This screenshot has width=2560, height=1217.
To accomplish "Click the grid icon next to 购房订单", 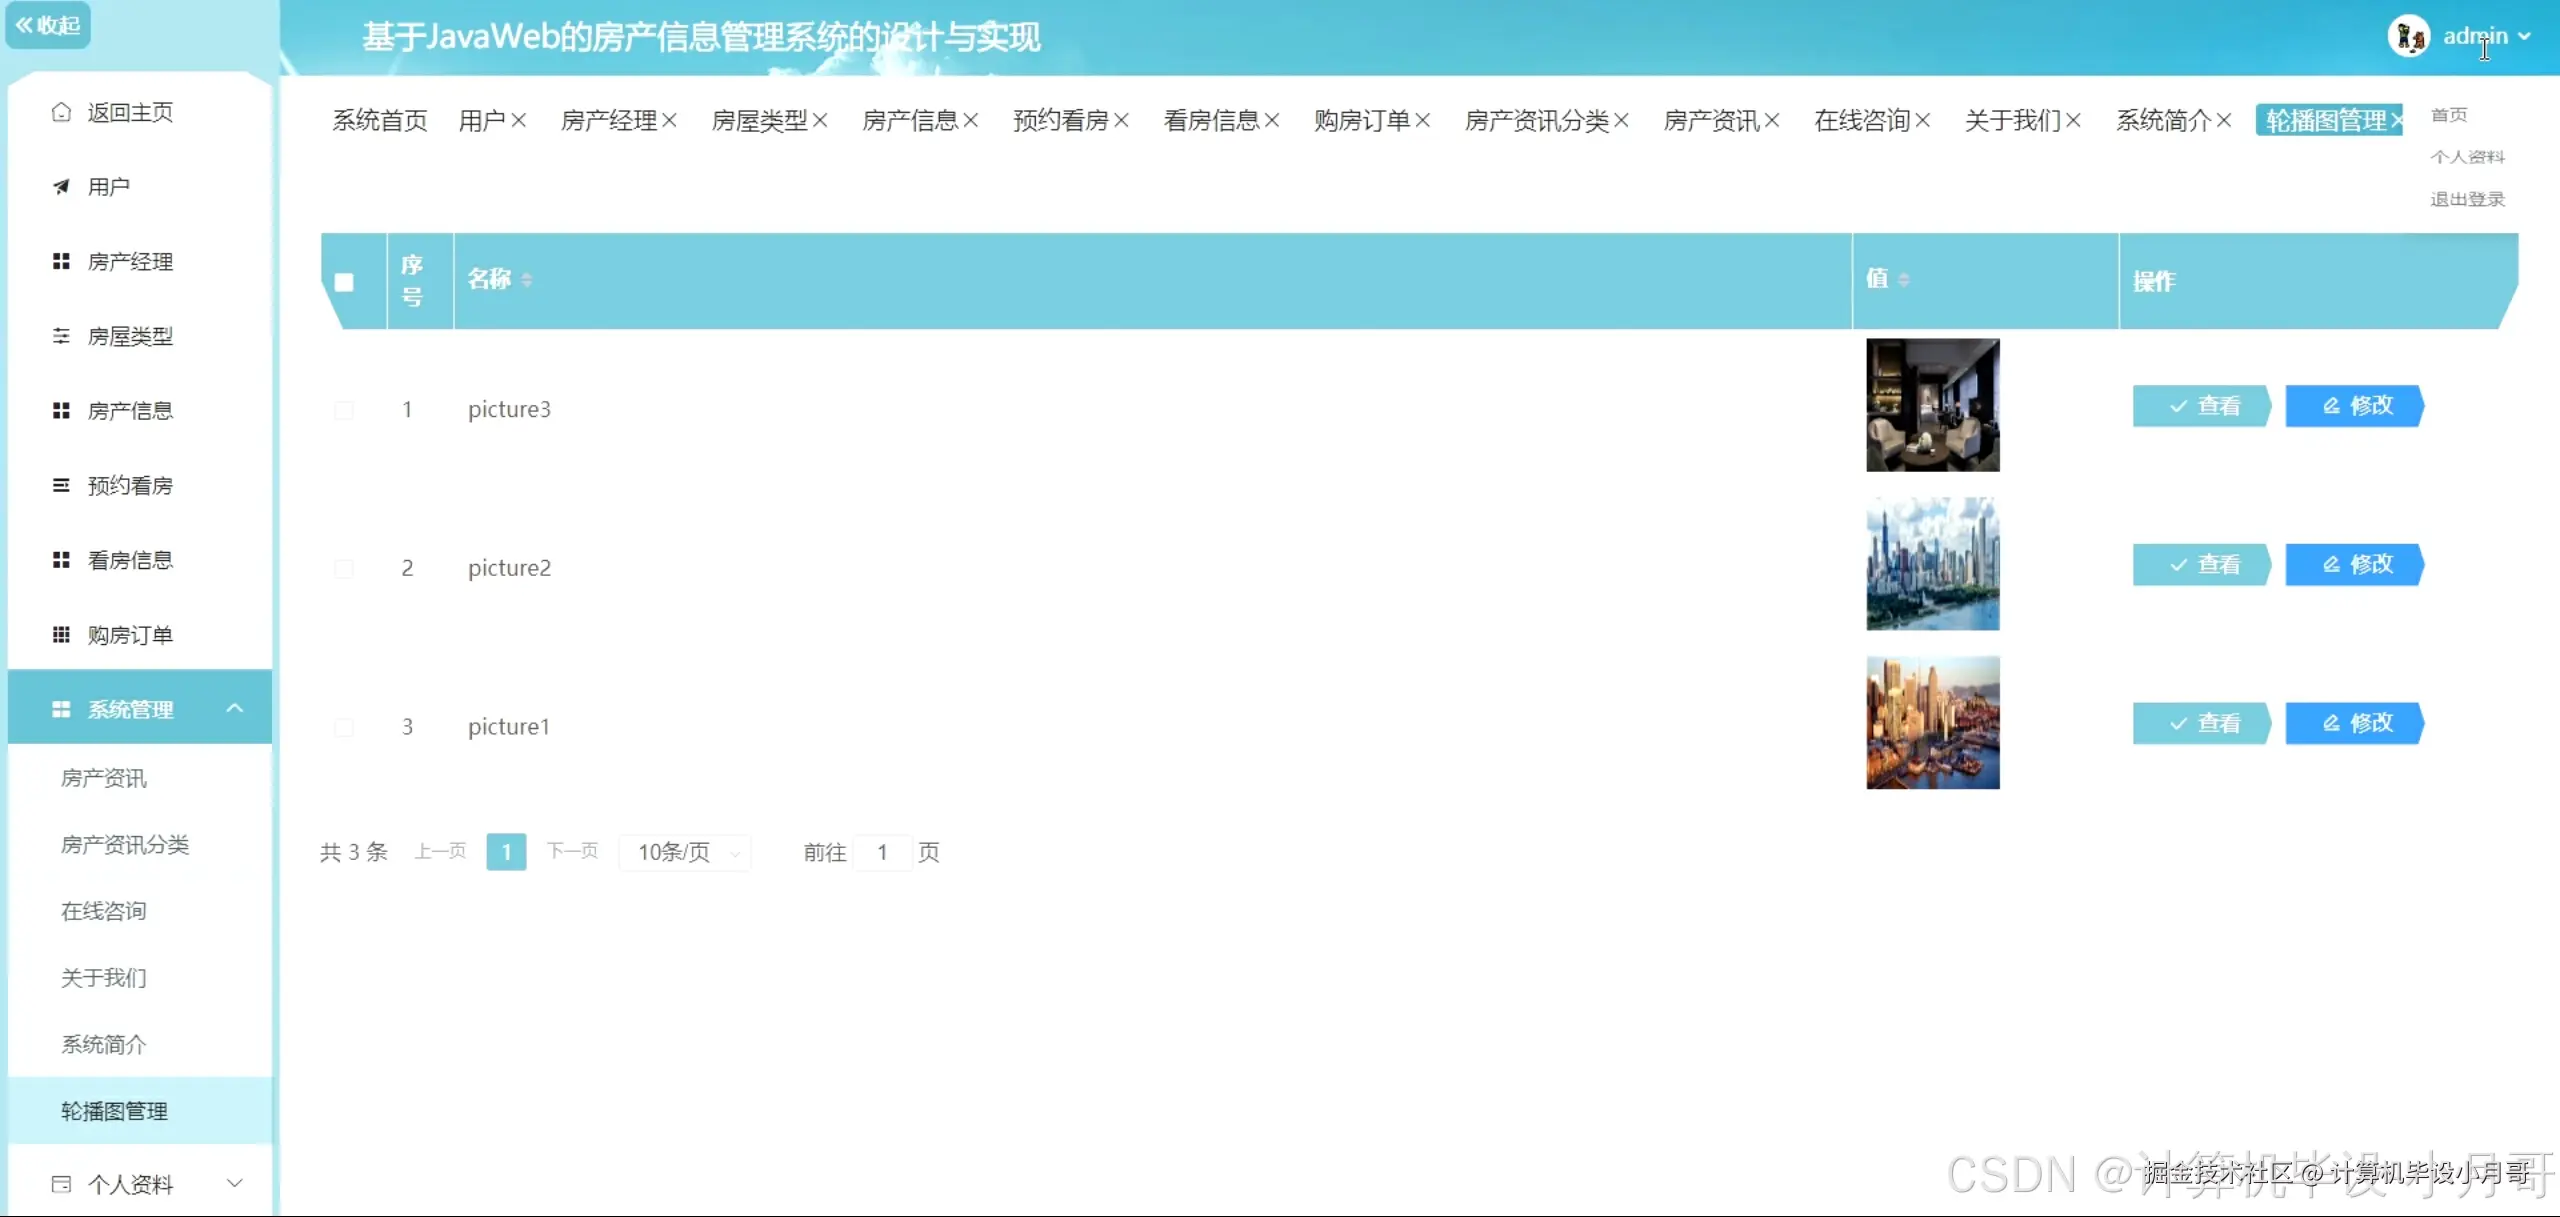I will tap(61, 635).
